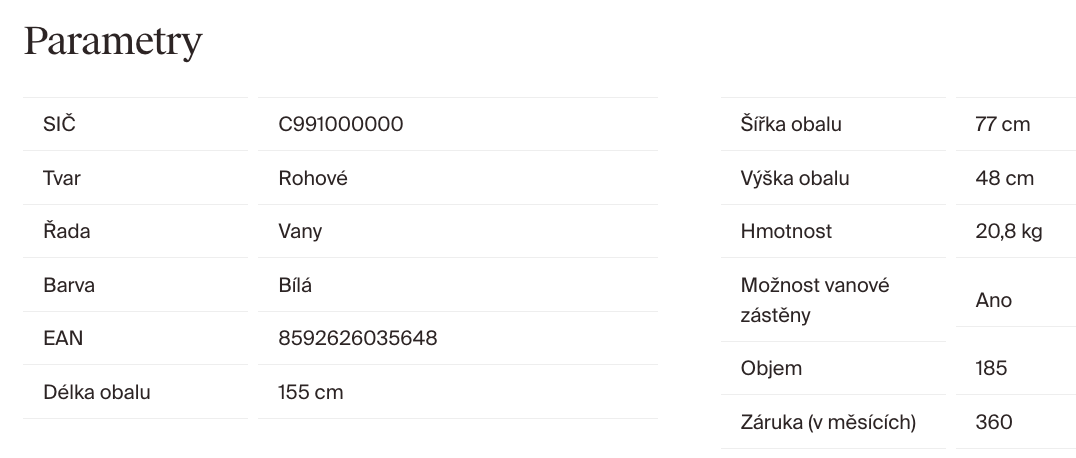Screen dimensions: 1076x458
Task: Click the Objem value 185
Action: pyautogui.click(x=991, y=368)
